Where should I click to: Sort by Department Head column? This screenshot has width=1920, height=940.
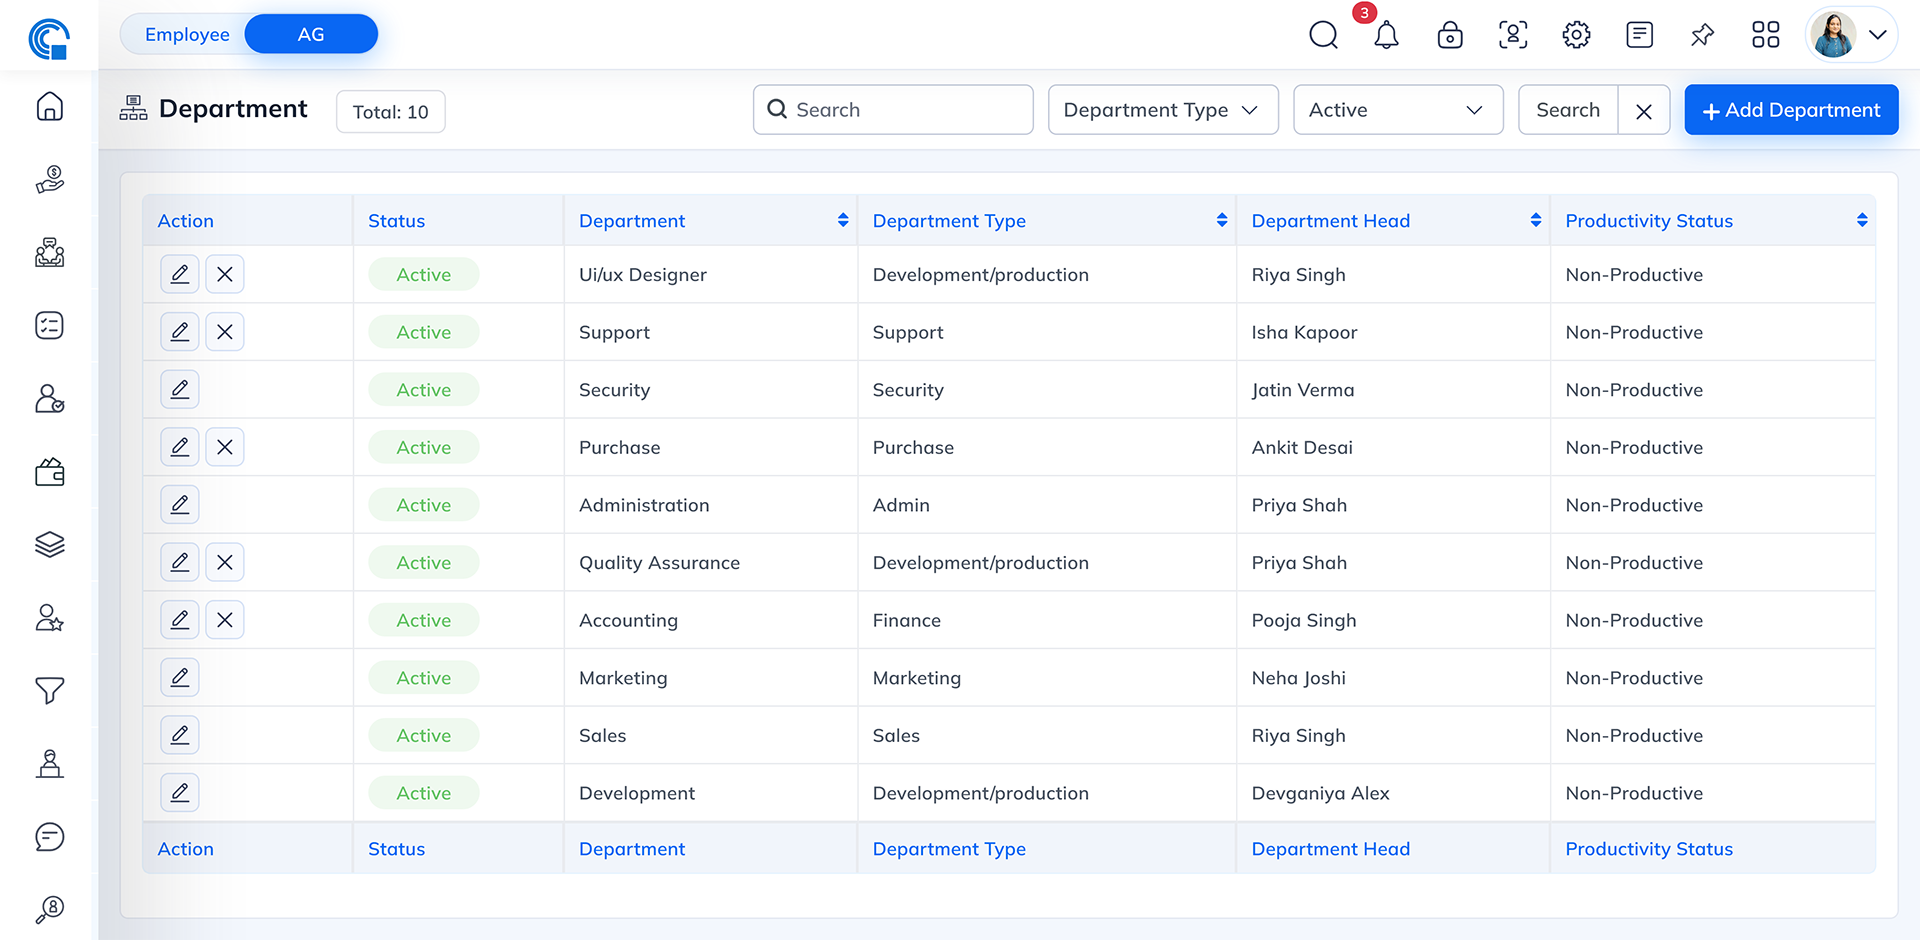click(x=1535, y=221)
